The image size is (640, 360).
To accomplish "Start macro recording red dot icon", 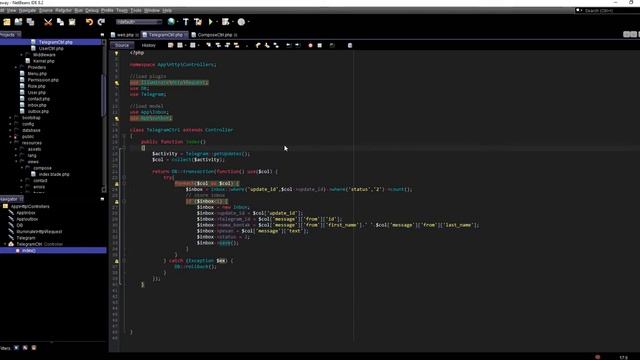I will [x=310, y=45].
